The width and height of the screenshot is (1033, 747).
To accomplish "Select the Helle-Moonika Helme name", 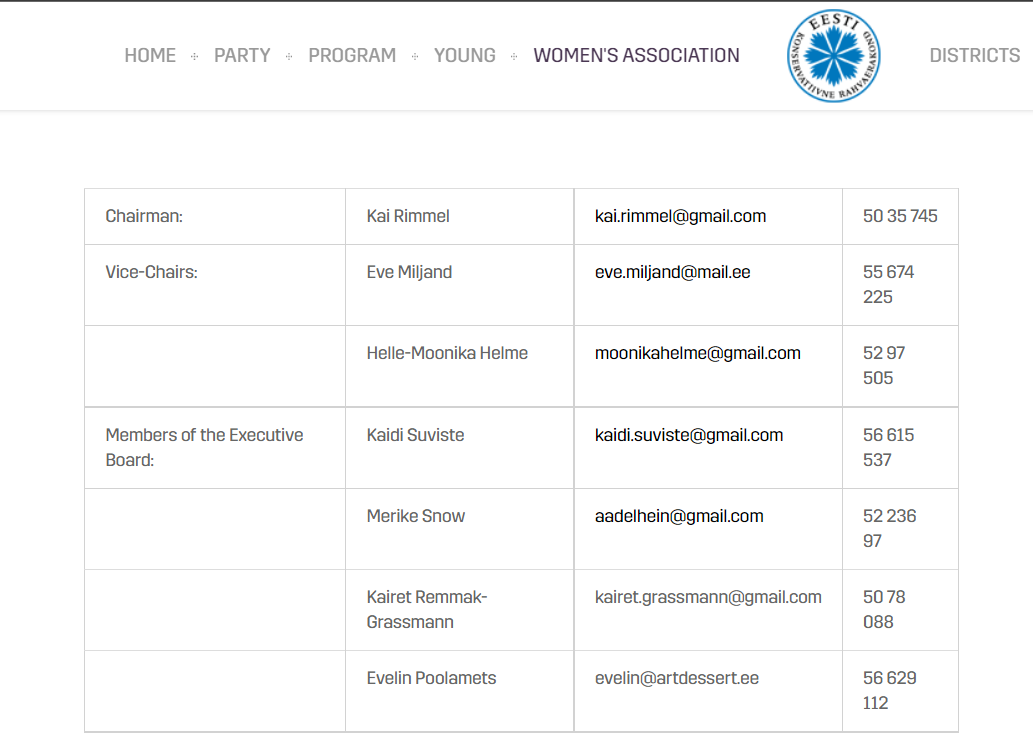I will tap(447, 353).
